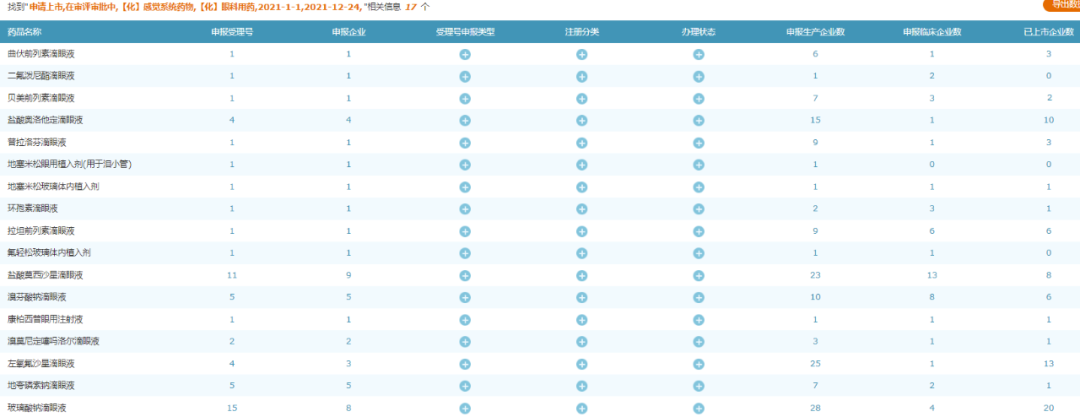The image size is (1080, 417).
Task: Show 受理号申报类型 for 环孢素滴眼液
Action: (x=465, y=209)
